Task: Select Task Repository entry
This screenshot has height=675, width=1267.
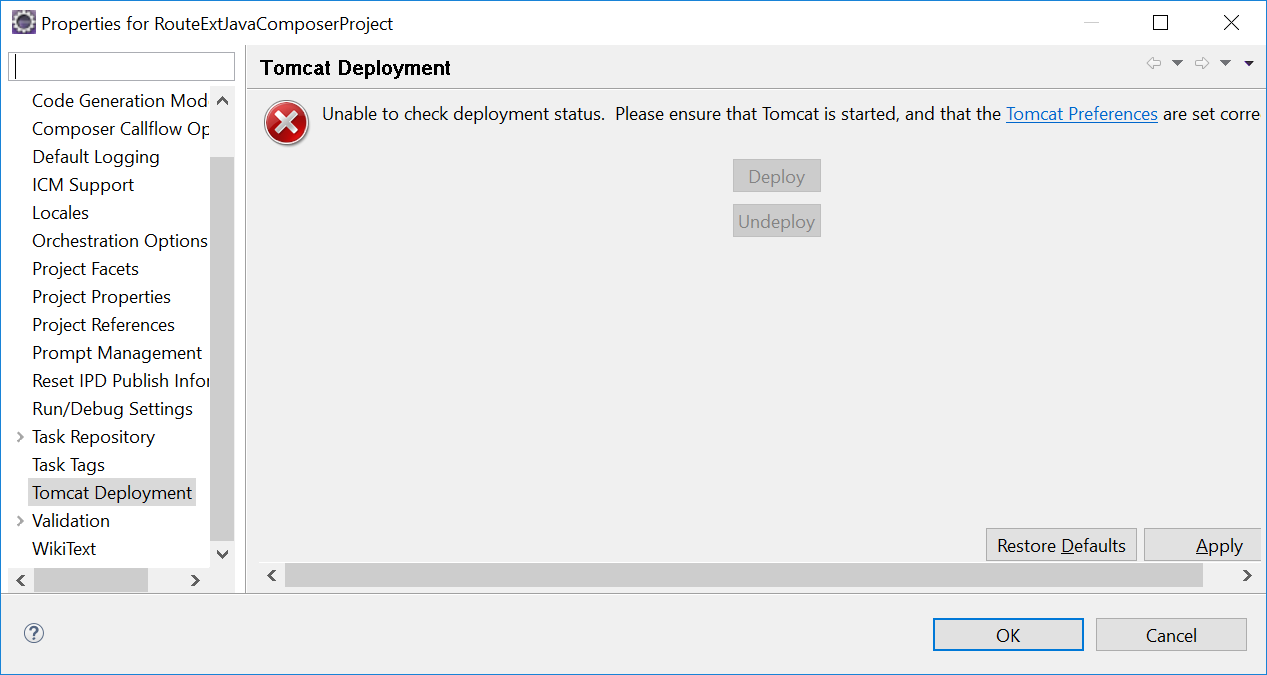Action: point(93,437)
